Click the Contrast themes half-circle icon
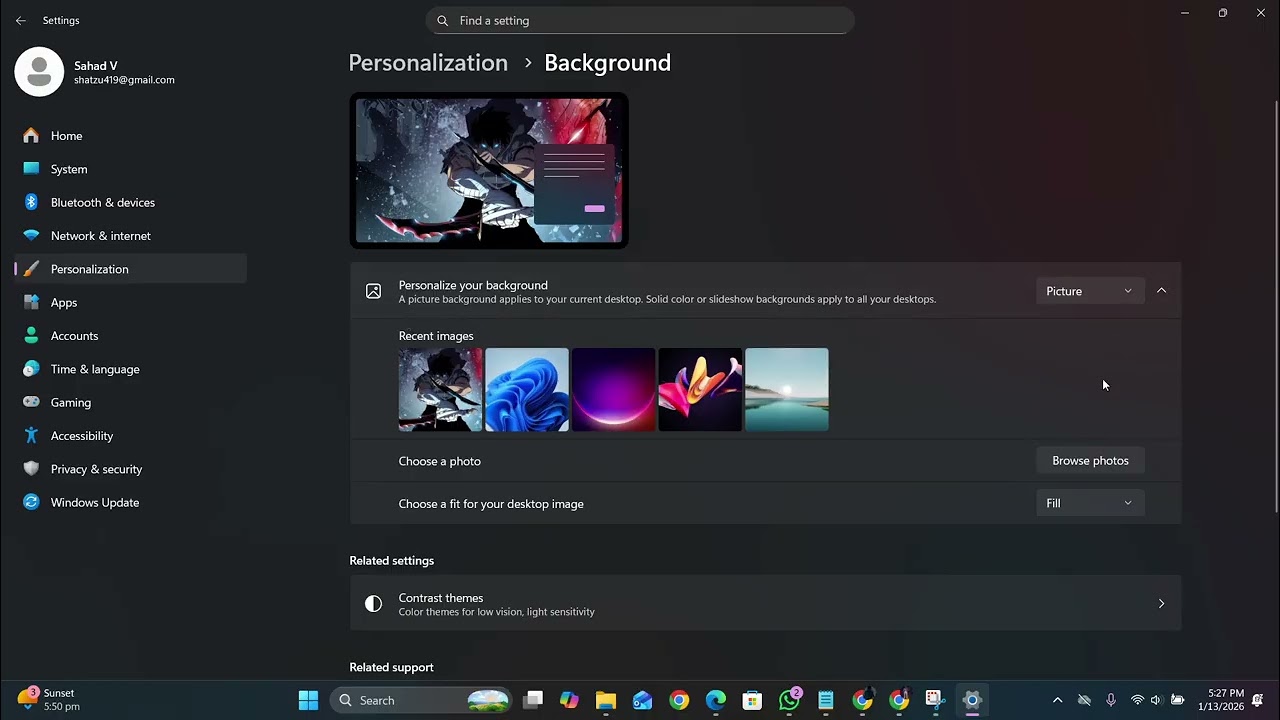The width and height of the screenshot is (1280, 720). pyautogui.click(x=373, y=603)
